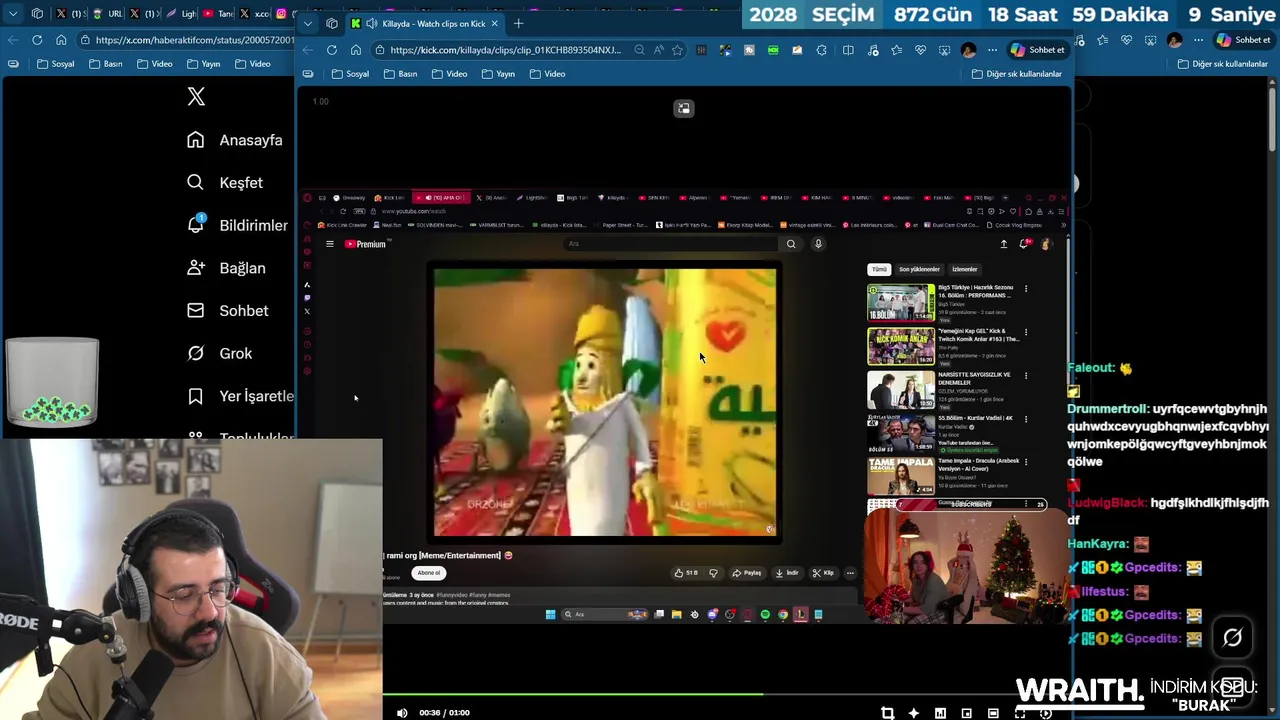
Task: Open workspaces icon in Kick browser window
Action: click(332, 23)
